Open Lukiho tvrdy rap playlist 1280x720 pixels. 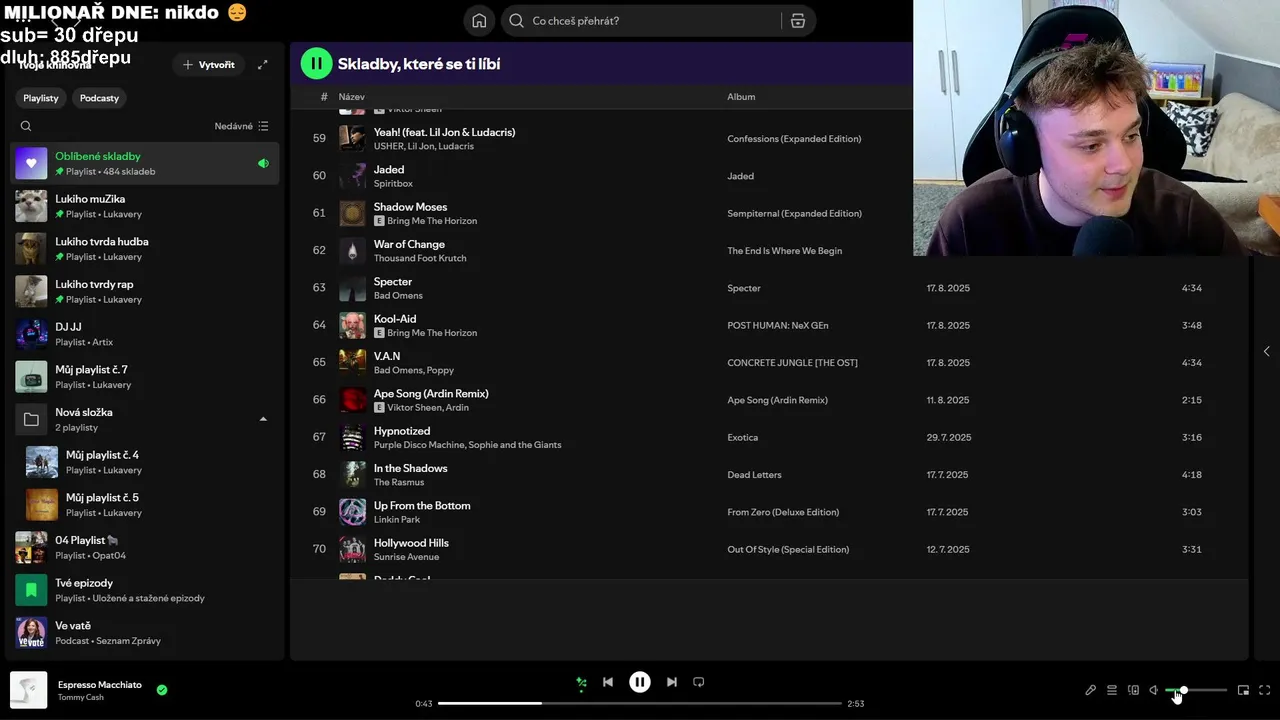pyautogui.click(x=145, y=291)
